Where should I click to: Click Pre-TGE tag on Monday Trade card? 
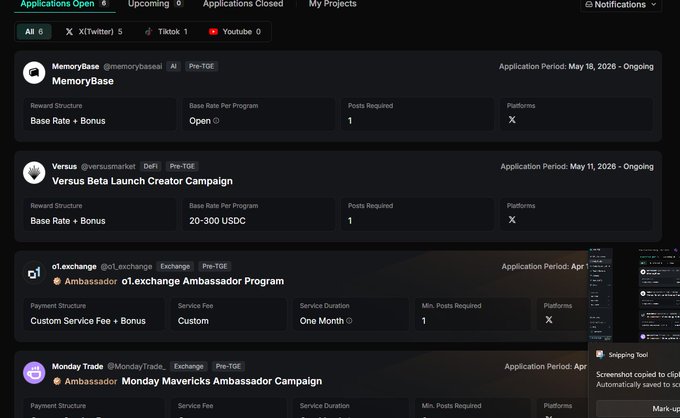coord(228,367)
